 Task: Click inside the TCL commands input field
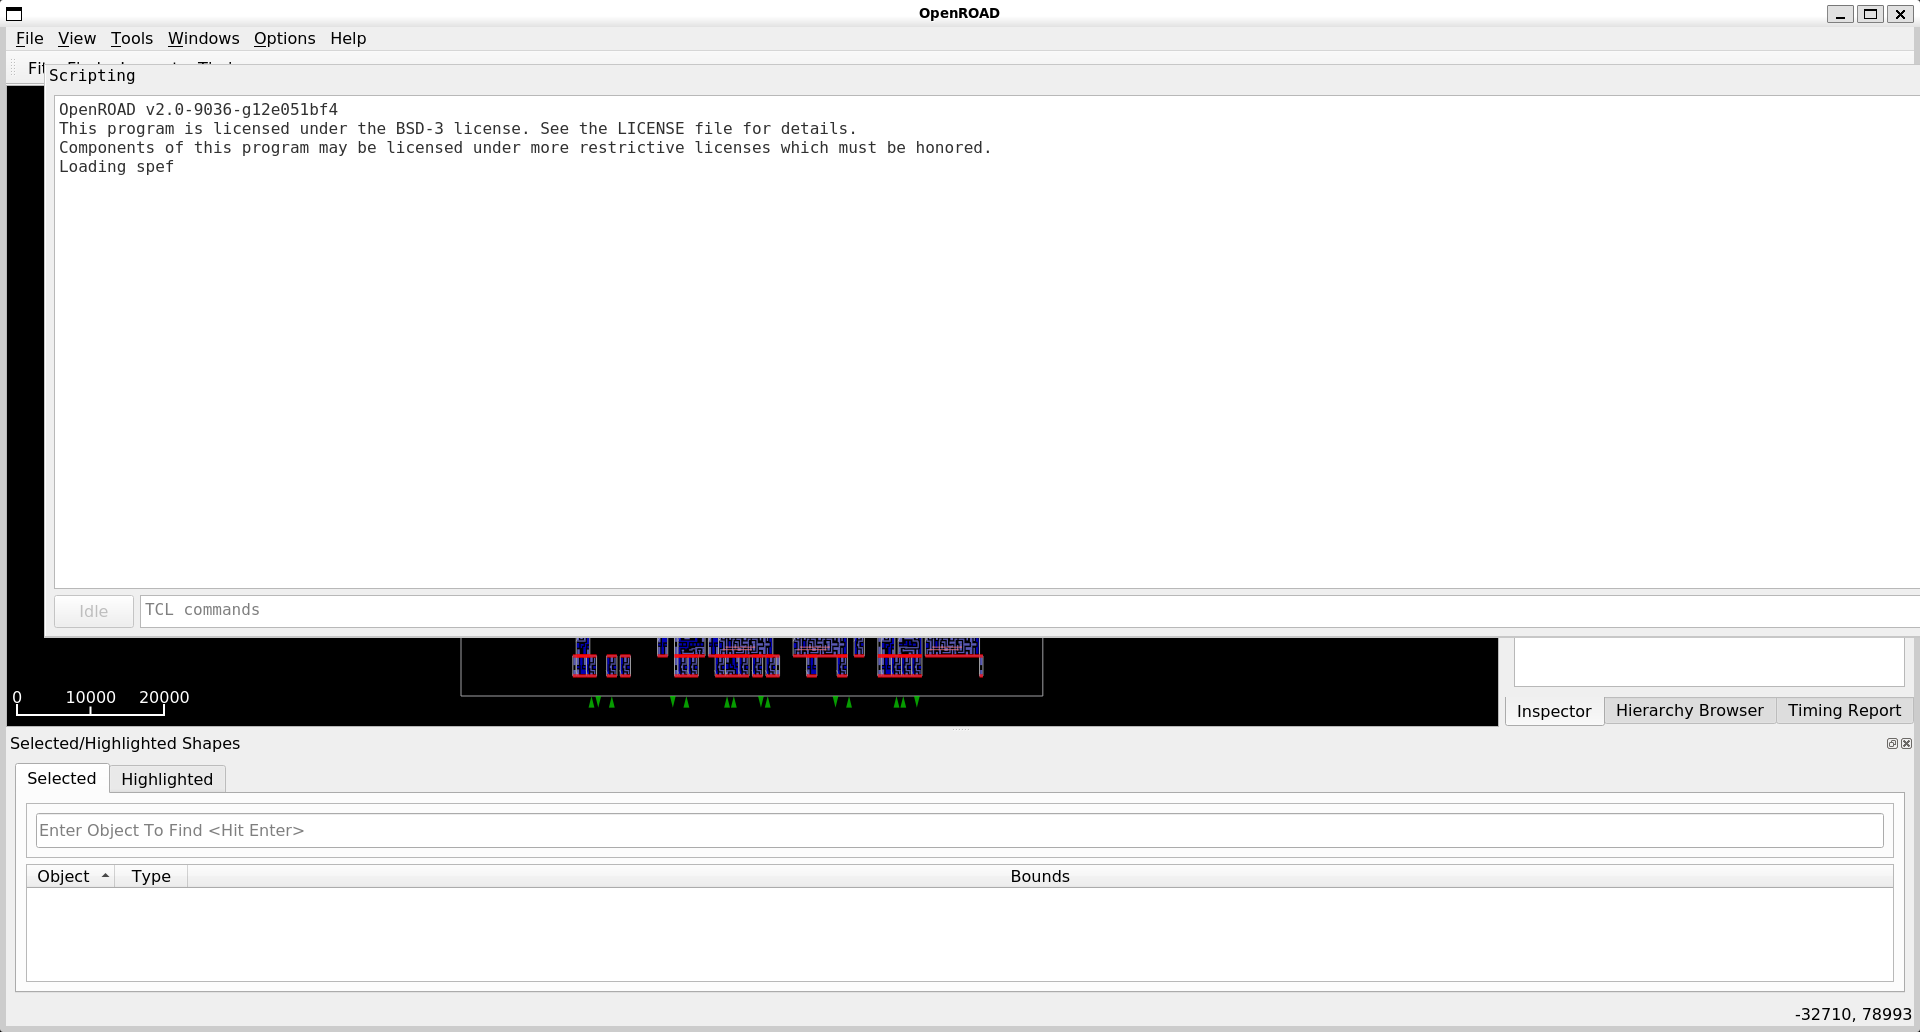tap(600, 611)
